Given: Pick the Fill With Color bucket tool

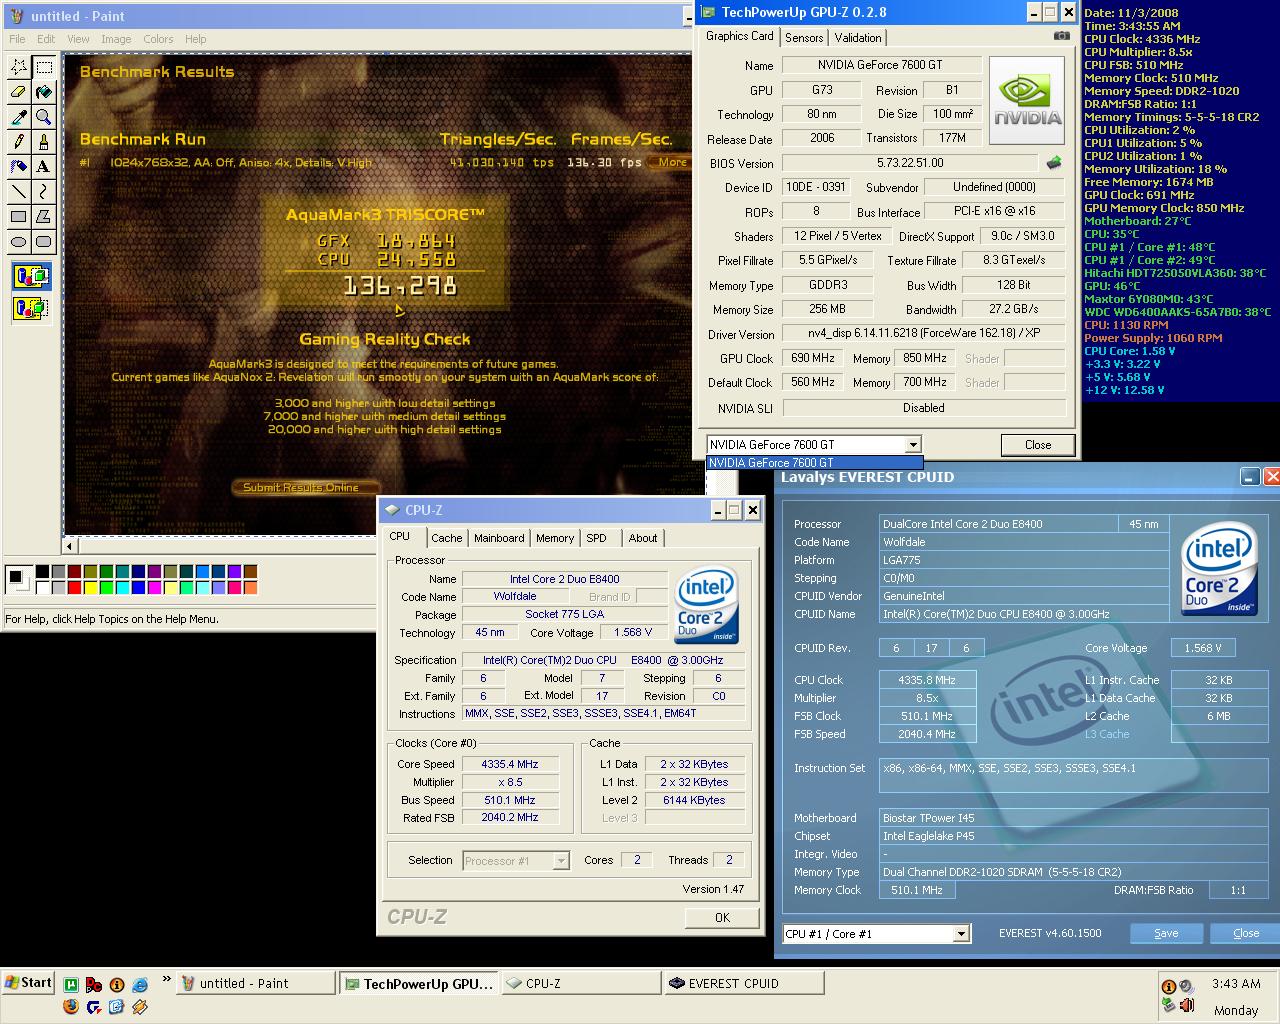Looking at the screenshot, I should click(44, 92).
